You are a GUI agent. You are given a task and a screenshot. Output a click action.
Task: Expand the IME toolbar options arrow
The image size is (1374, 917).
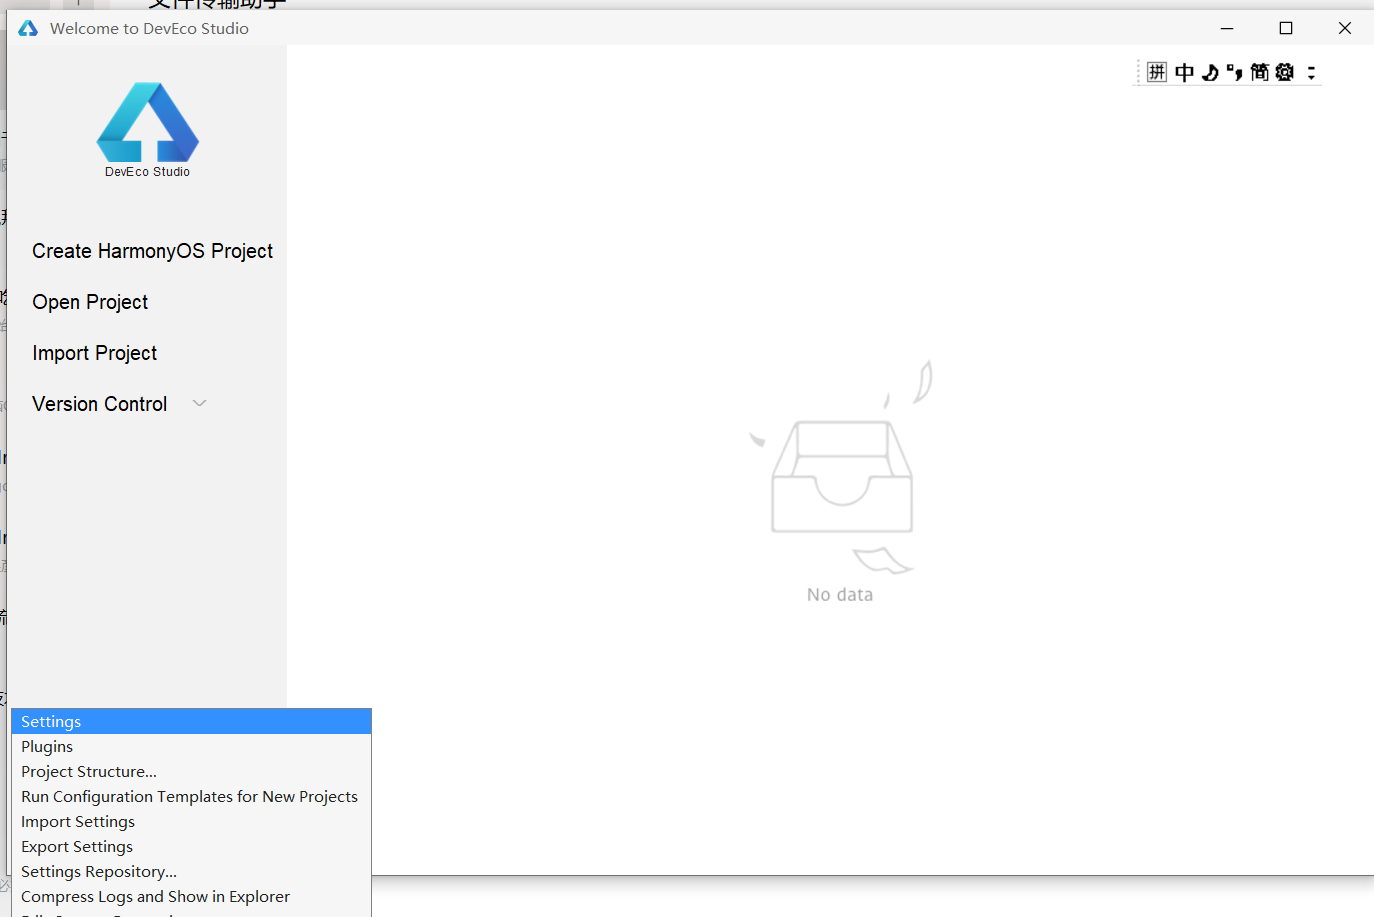tap(1311, 72)
